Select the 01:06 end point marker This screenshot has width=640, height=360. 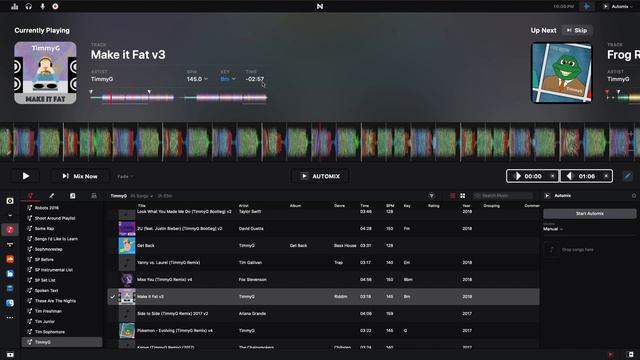(582, 176)
